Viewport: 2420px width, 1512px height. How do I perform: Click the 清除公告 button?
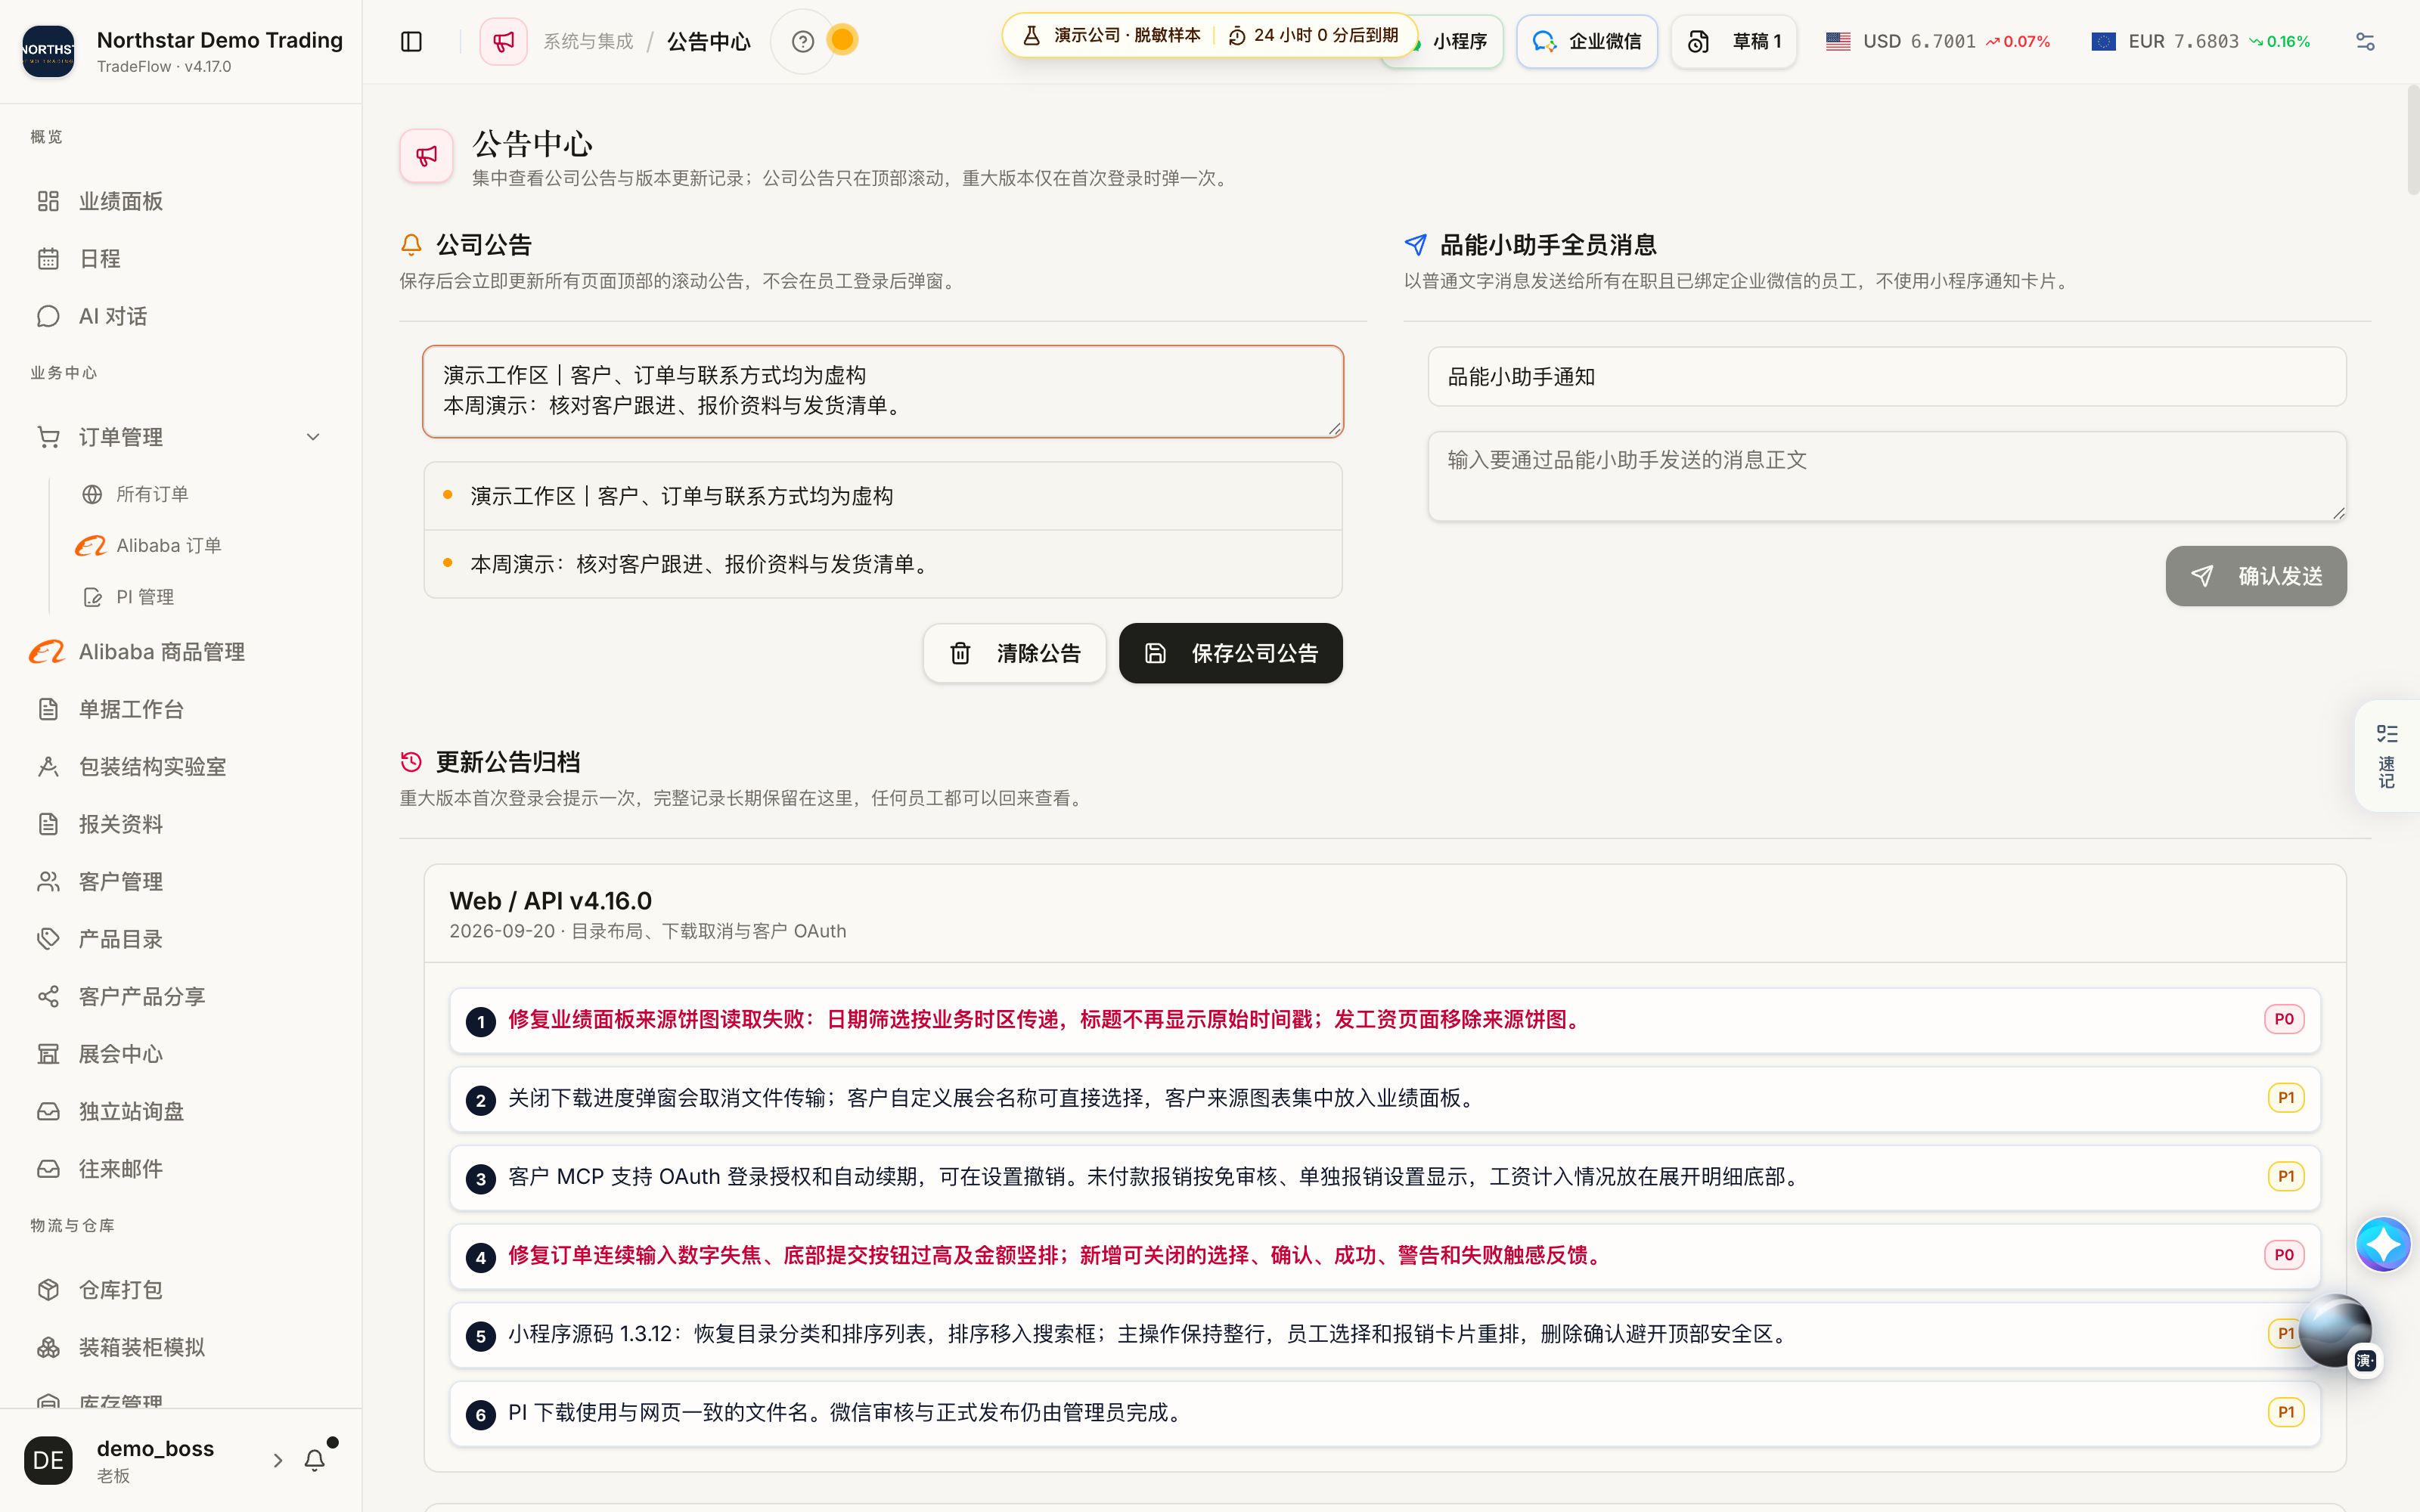[1015, 653]
